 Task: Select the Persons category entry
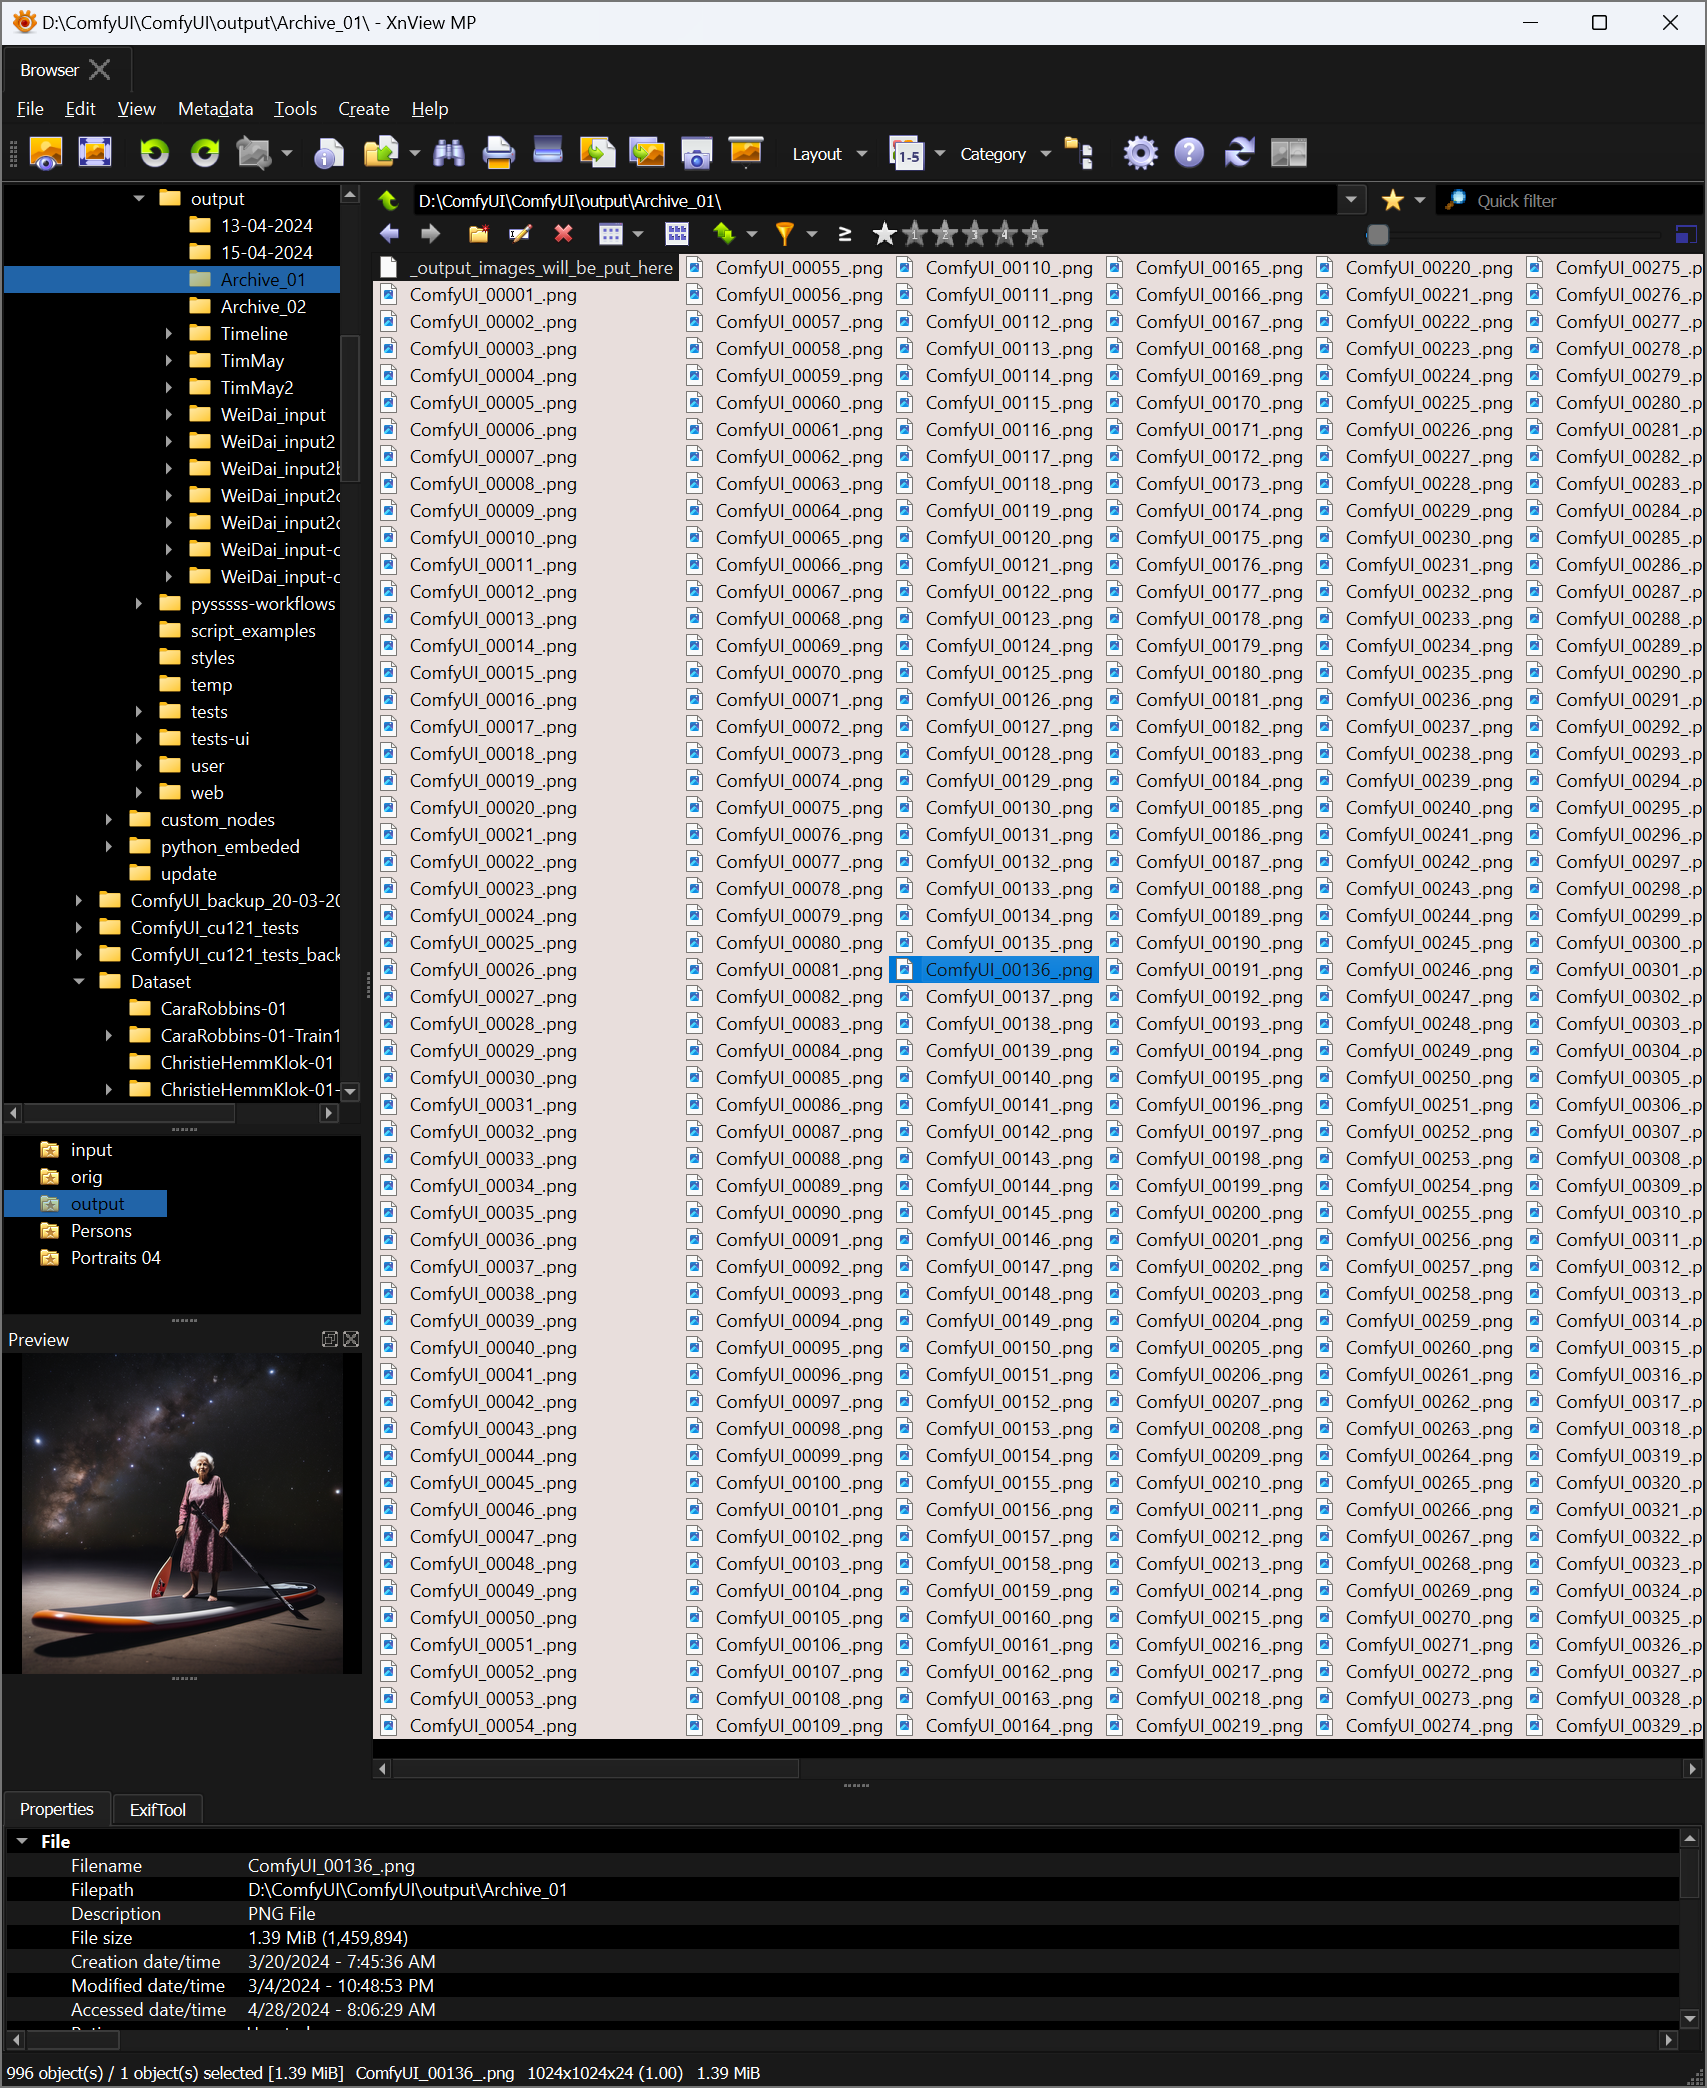pos(101,1231)
